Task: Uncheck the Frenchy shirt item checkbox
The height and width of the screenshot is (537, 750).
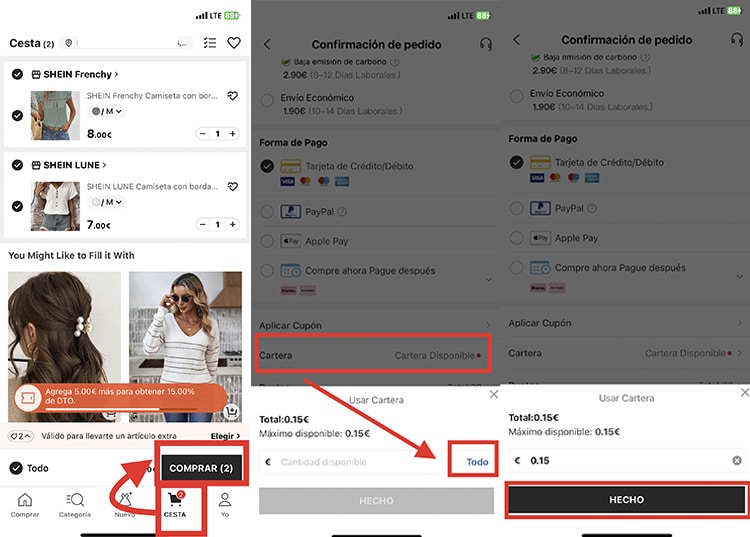Action: point(17,116)
